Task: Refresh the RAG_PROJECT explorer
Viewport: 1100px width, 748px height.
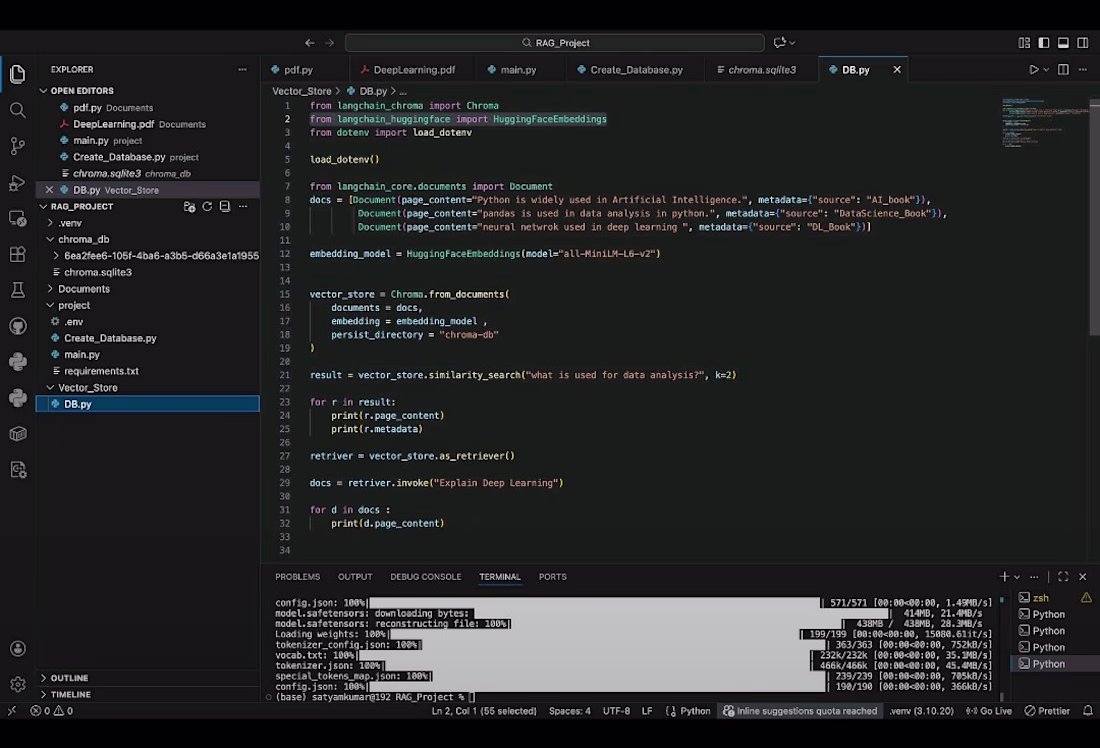Action: coord(207,206)
